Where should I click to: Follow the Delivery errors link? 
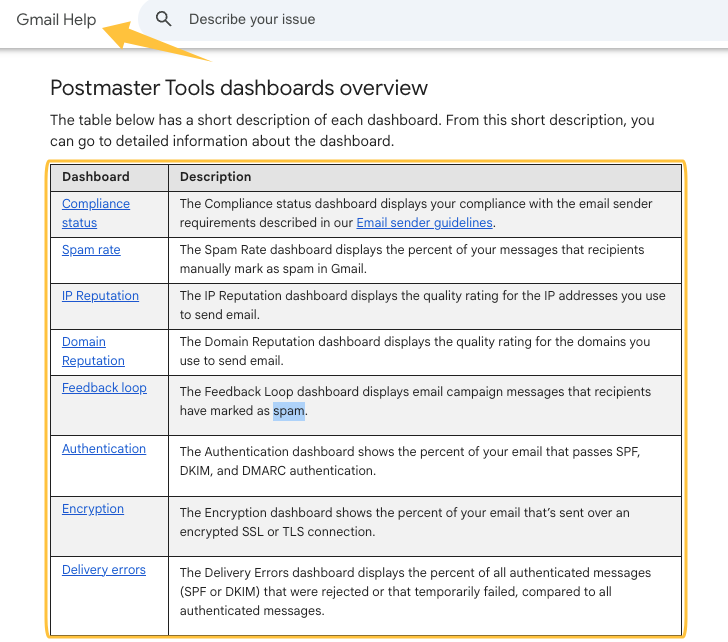point(104,570)
